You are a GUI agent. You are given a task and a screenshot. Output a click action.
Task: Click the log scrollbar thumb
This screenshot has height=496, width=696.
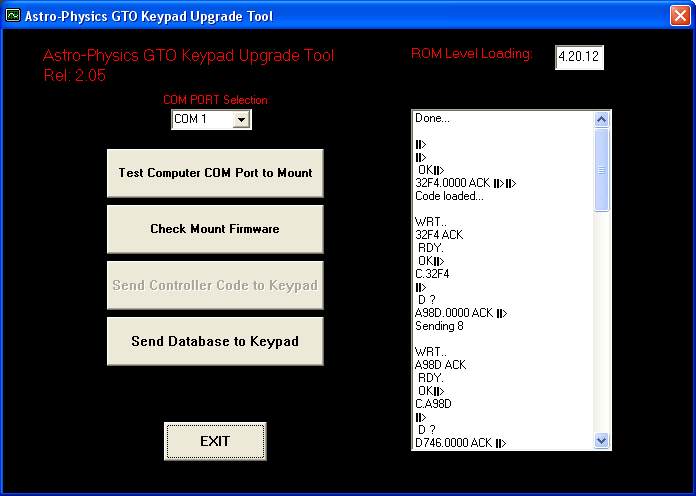pyautogui.click(x=601, y=170)
